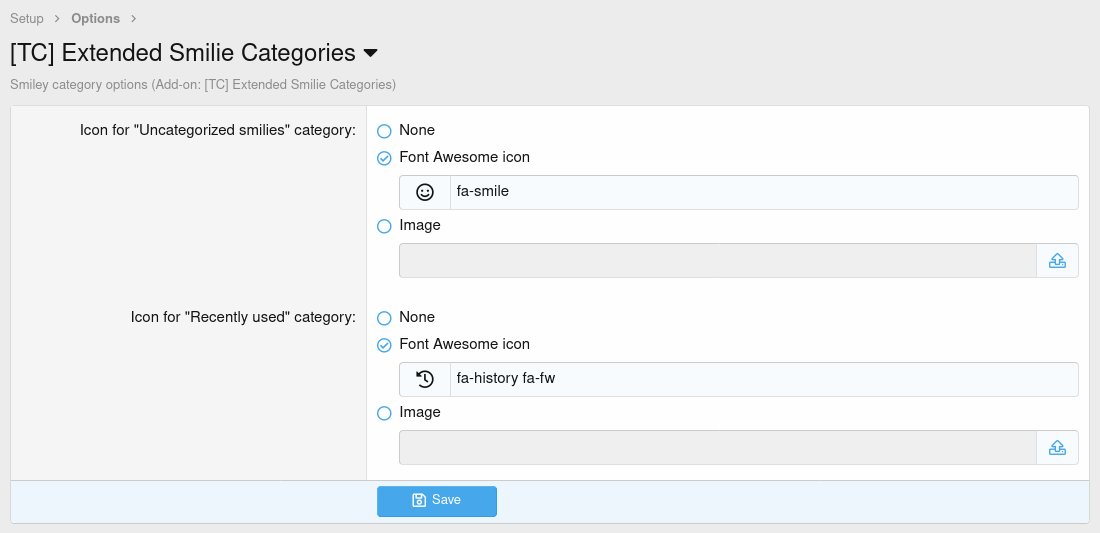Choose Image option for Recently used category

(384, 413)
